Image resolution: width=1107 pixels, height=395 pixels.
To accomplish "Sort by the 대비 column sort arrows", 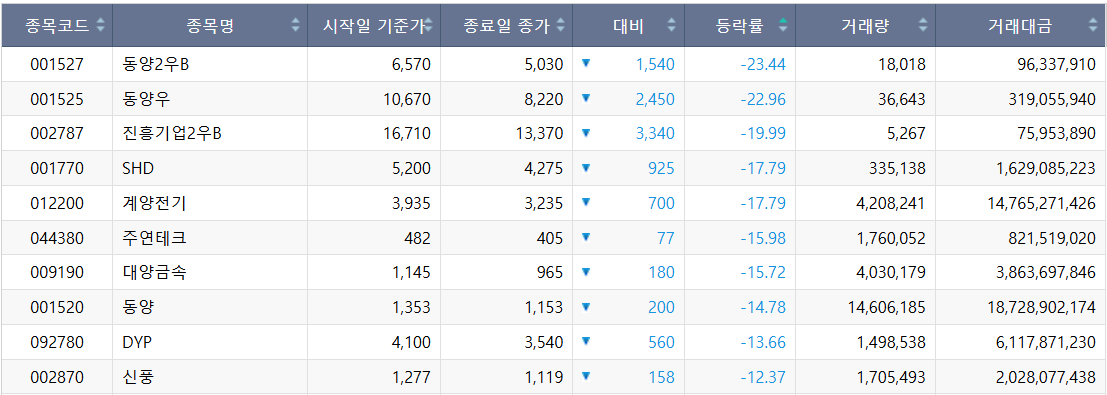I will coord(671,26).
